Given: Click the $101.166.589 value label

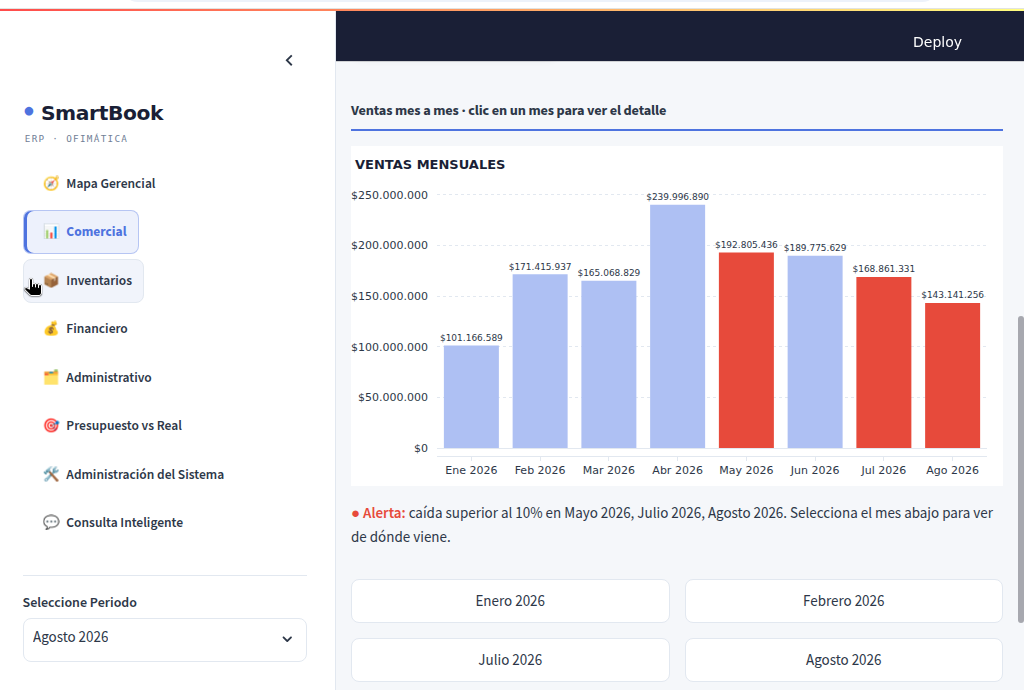Looking at the screenshot, I should pos(472,337).
